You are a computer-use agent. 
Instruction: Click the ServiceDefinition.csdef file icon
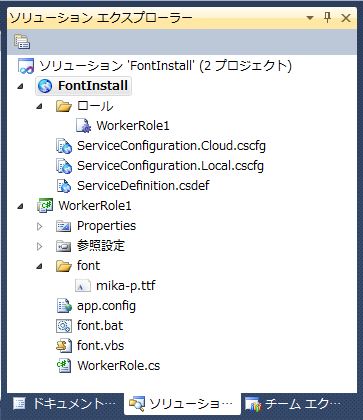tap(64, 186)
